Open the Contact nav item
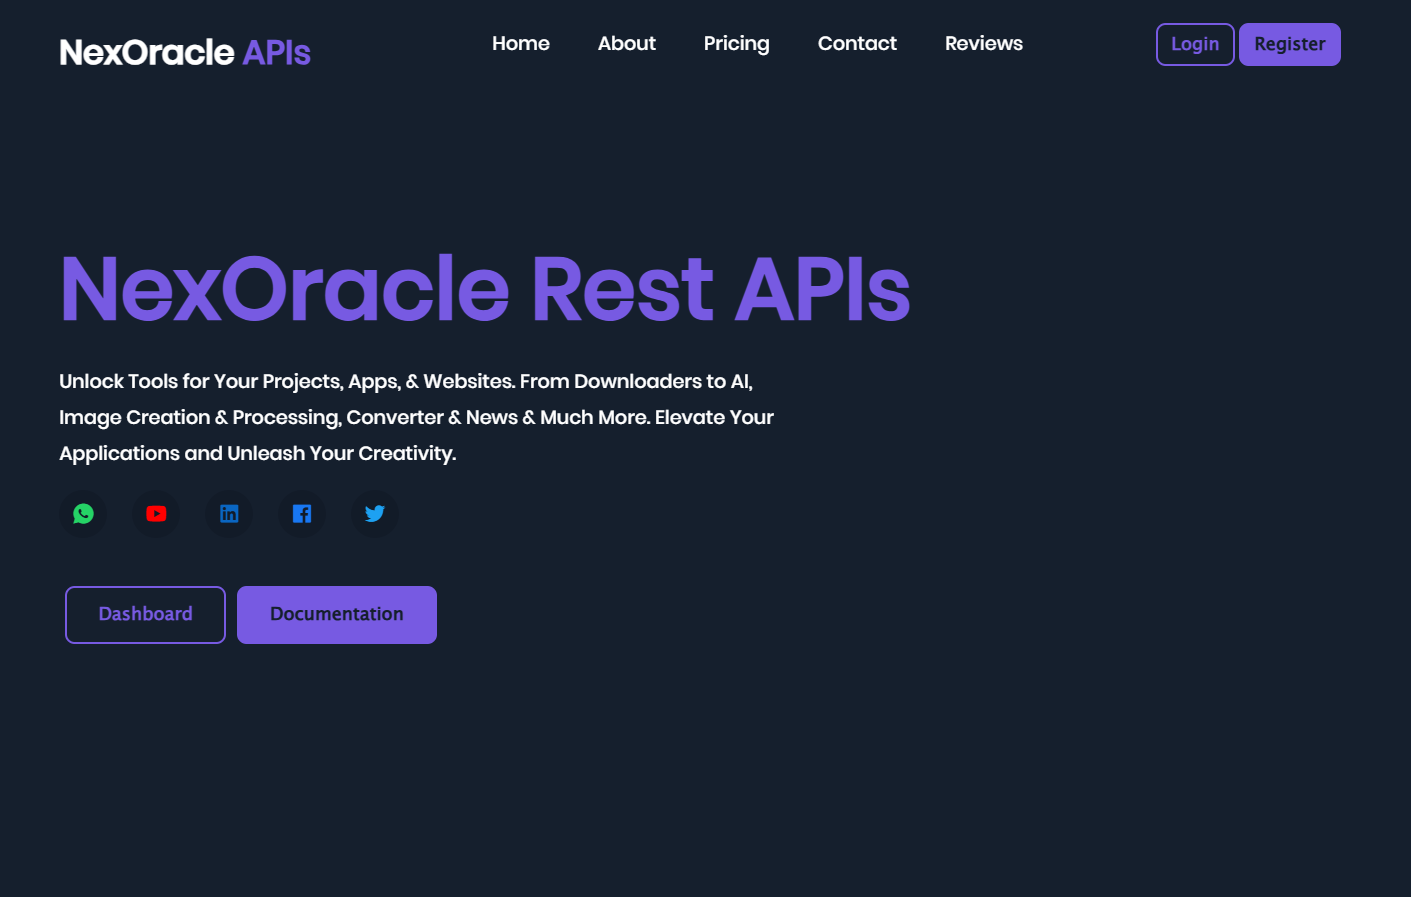 pyautogui.click(x=857, y=43)
